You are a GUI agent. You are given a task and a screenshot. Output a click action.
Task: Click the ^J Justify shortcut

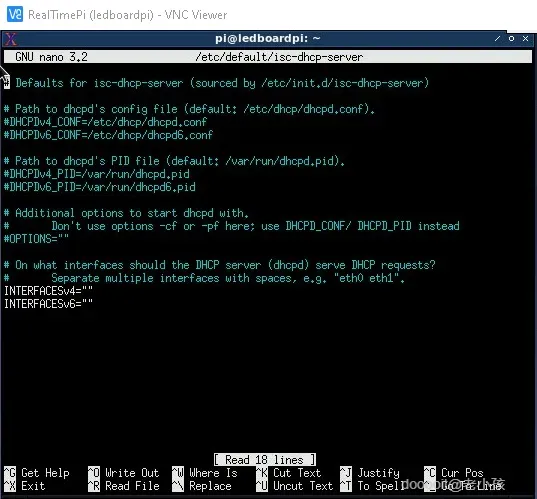(370, 473)
